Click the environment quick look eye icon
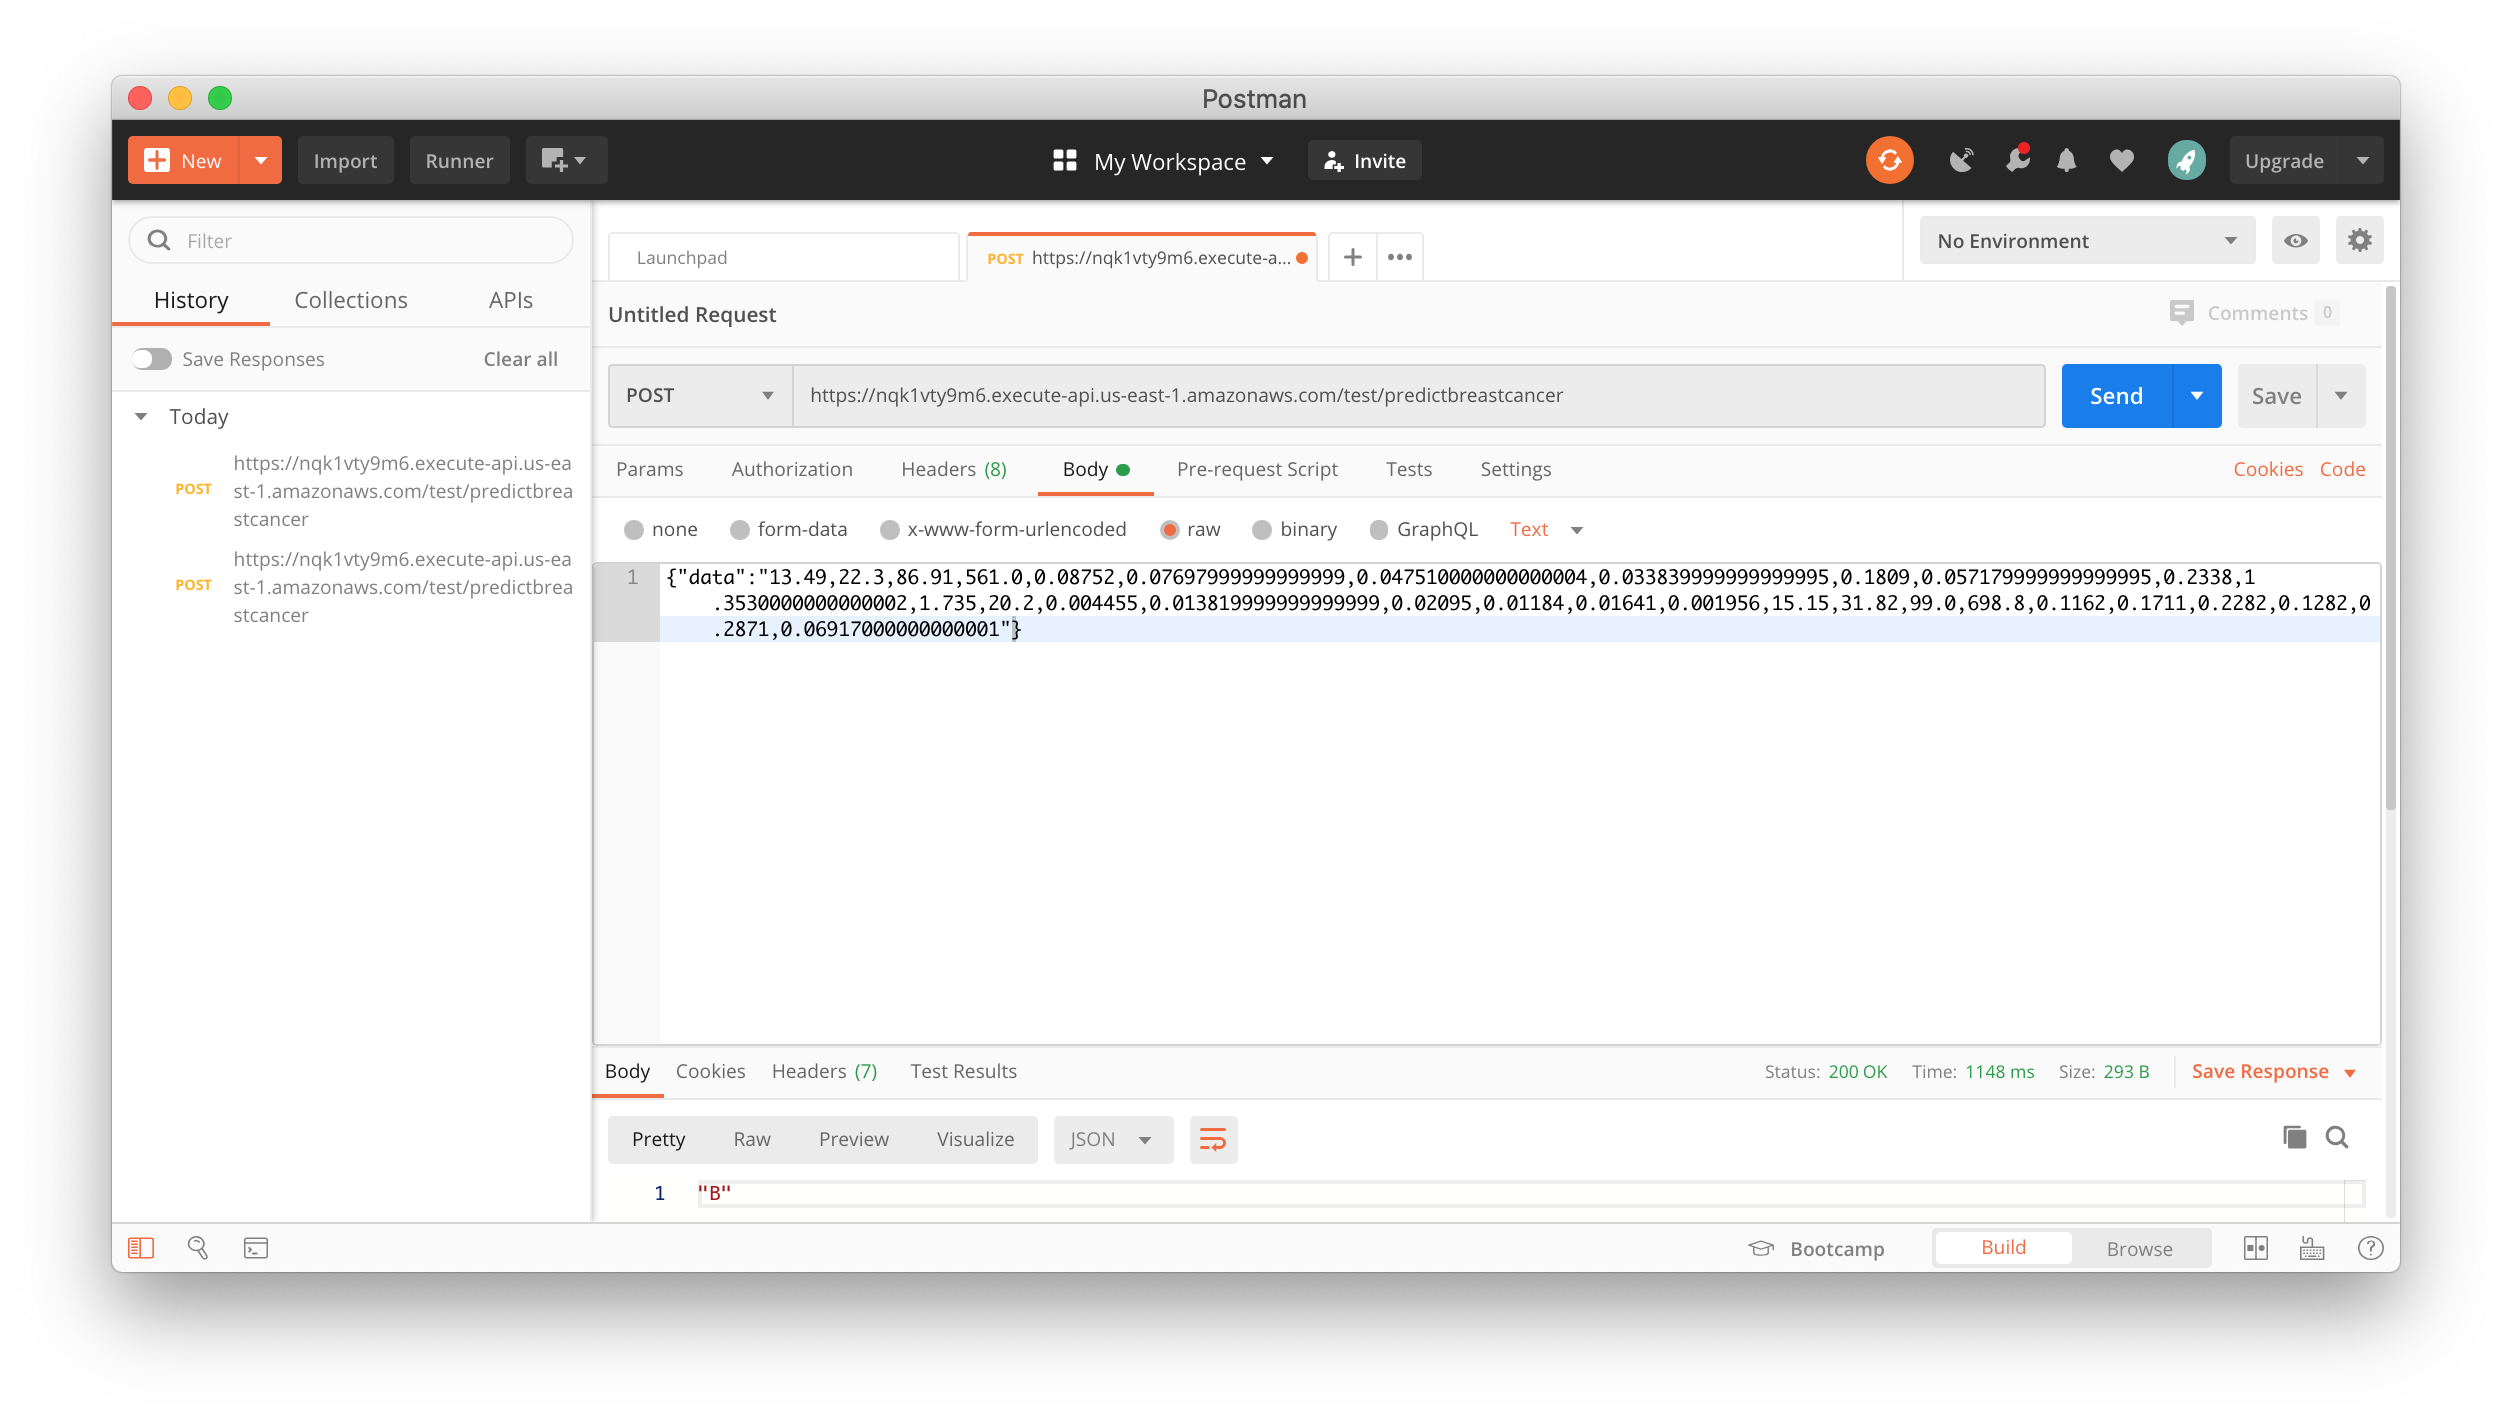This screenshot has height=1420, width=2512. point(2295,241)
